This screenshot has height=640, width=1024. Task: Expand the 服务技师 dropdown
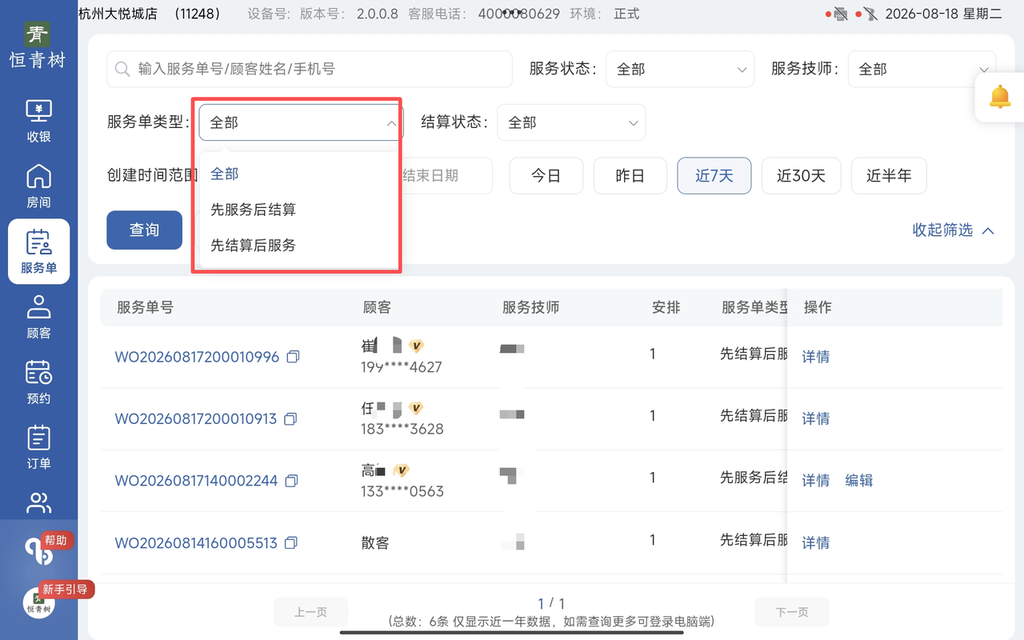921,69
